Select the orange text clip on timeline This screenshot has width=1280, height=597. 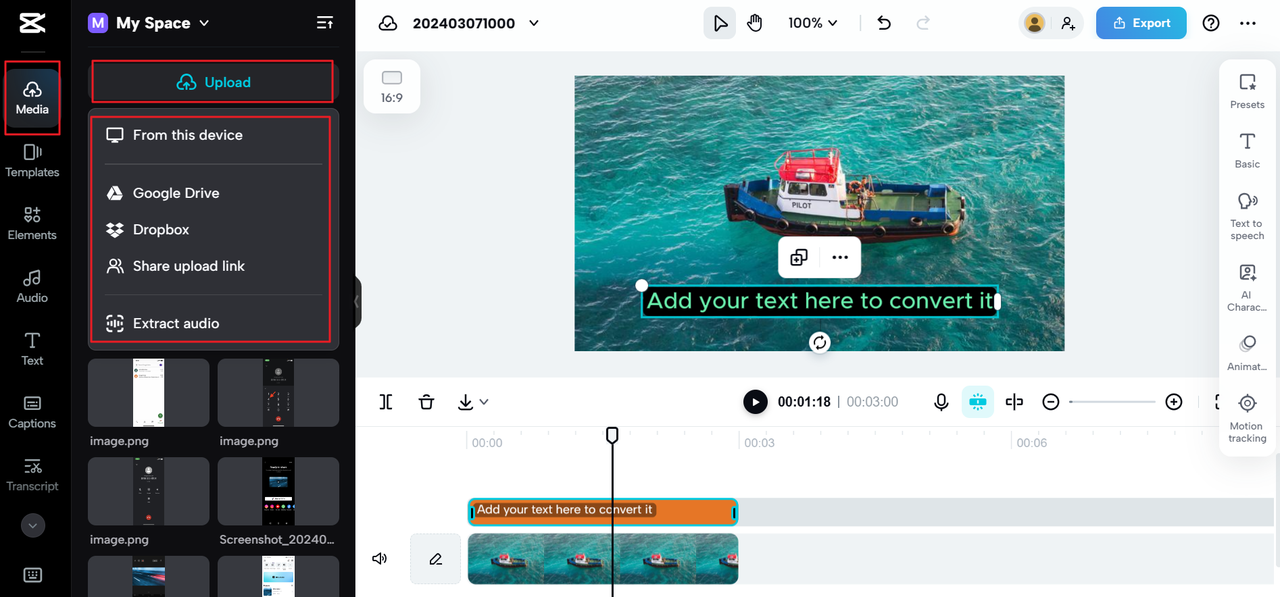[603, 512]
